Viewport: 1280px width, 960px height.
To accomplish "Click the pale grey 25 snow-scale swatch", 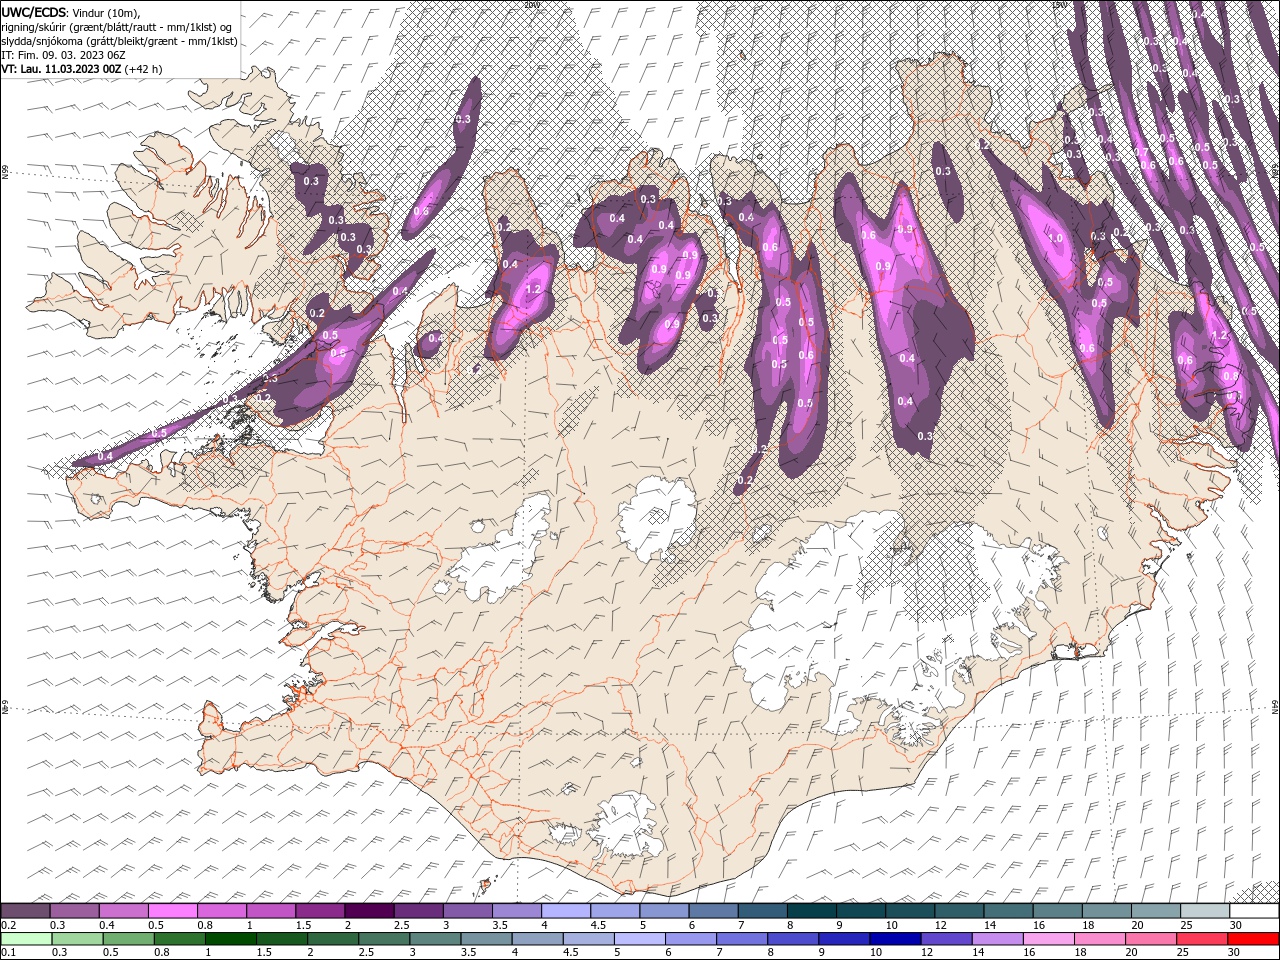I will coord(1206,911).
